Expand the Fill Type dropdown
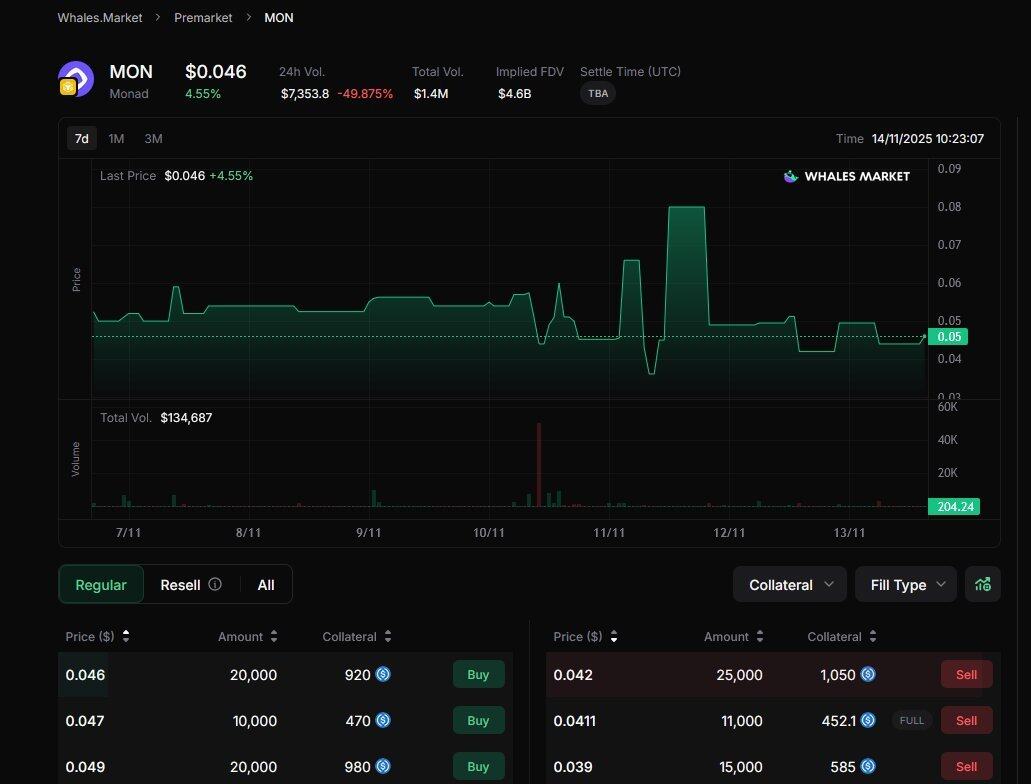 coord(906,585)
